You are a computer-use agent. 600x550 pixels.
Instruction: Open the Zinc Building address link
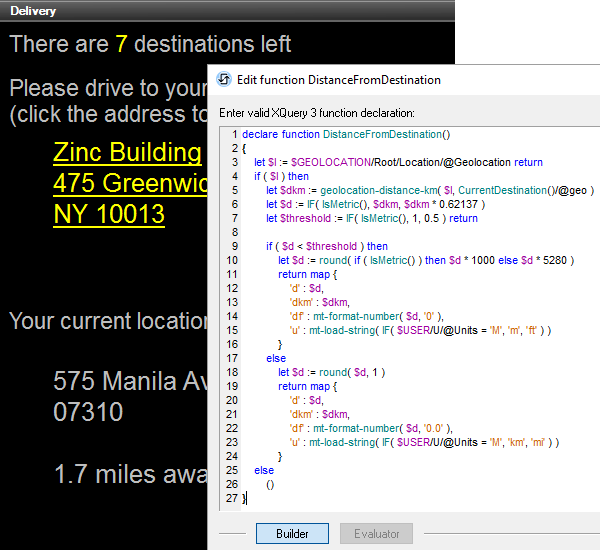[128, 152]
